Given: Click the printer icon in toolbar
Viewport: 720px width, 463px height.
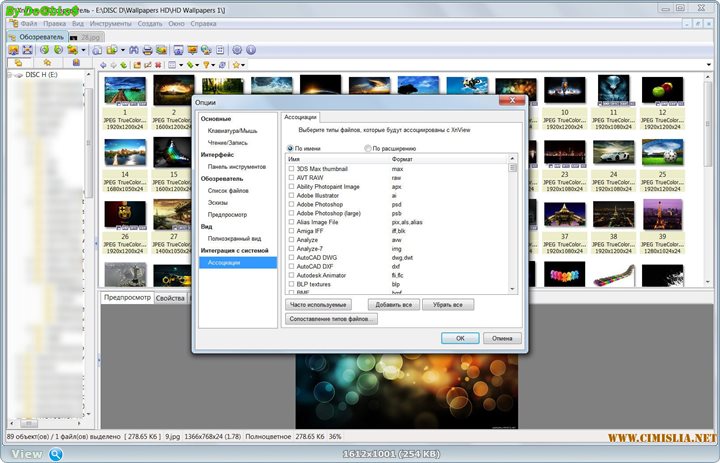Looking at the screenshot, I should 147,49.
